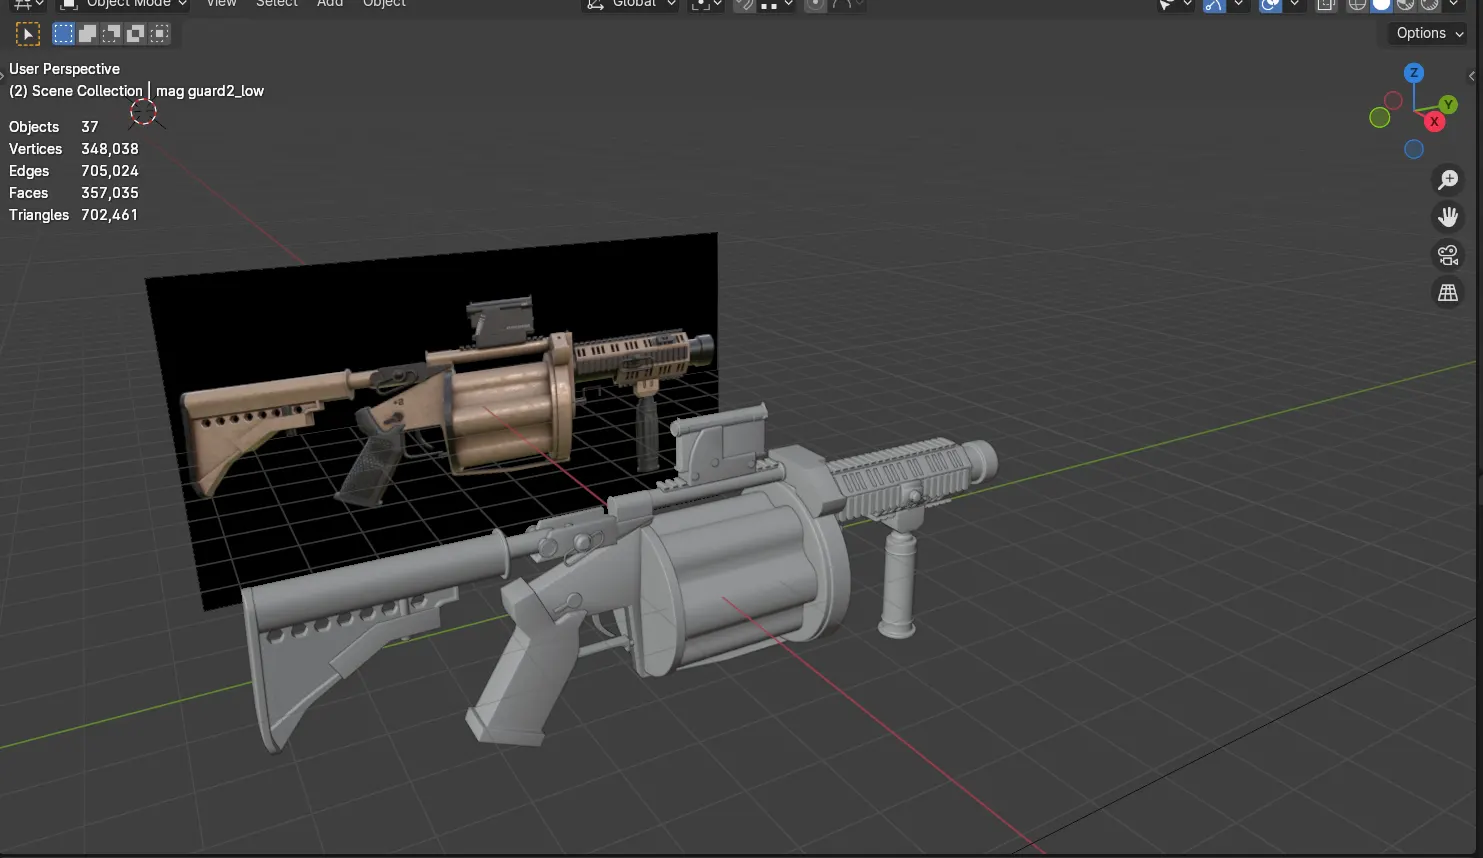Open the Options dropdown
The image size is (1483, 858).
coord(1429,33)
